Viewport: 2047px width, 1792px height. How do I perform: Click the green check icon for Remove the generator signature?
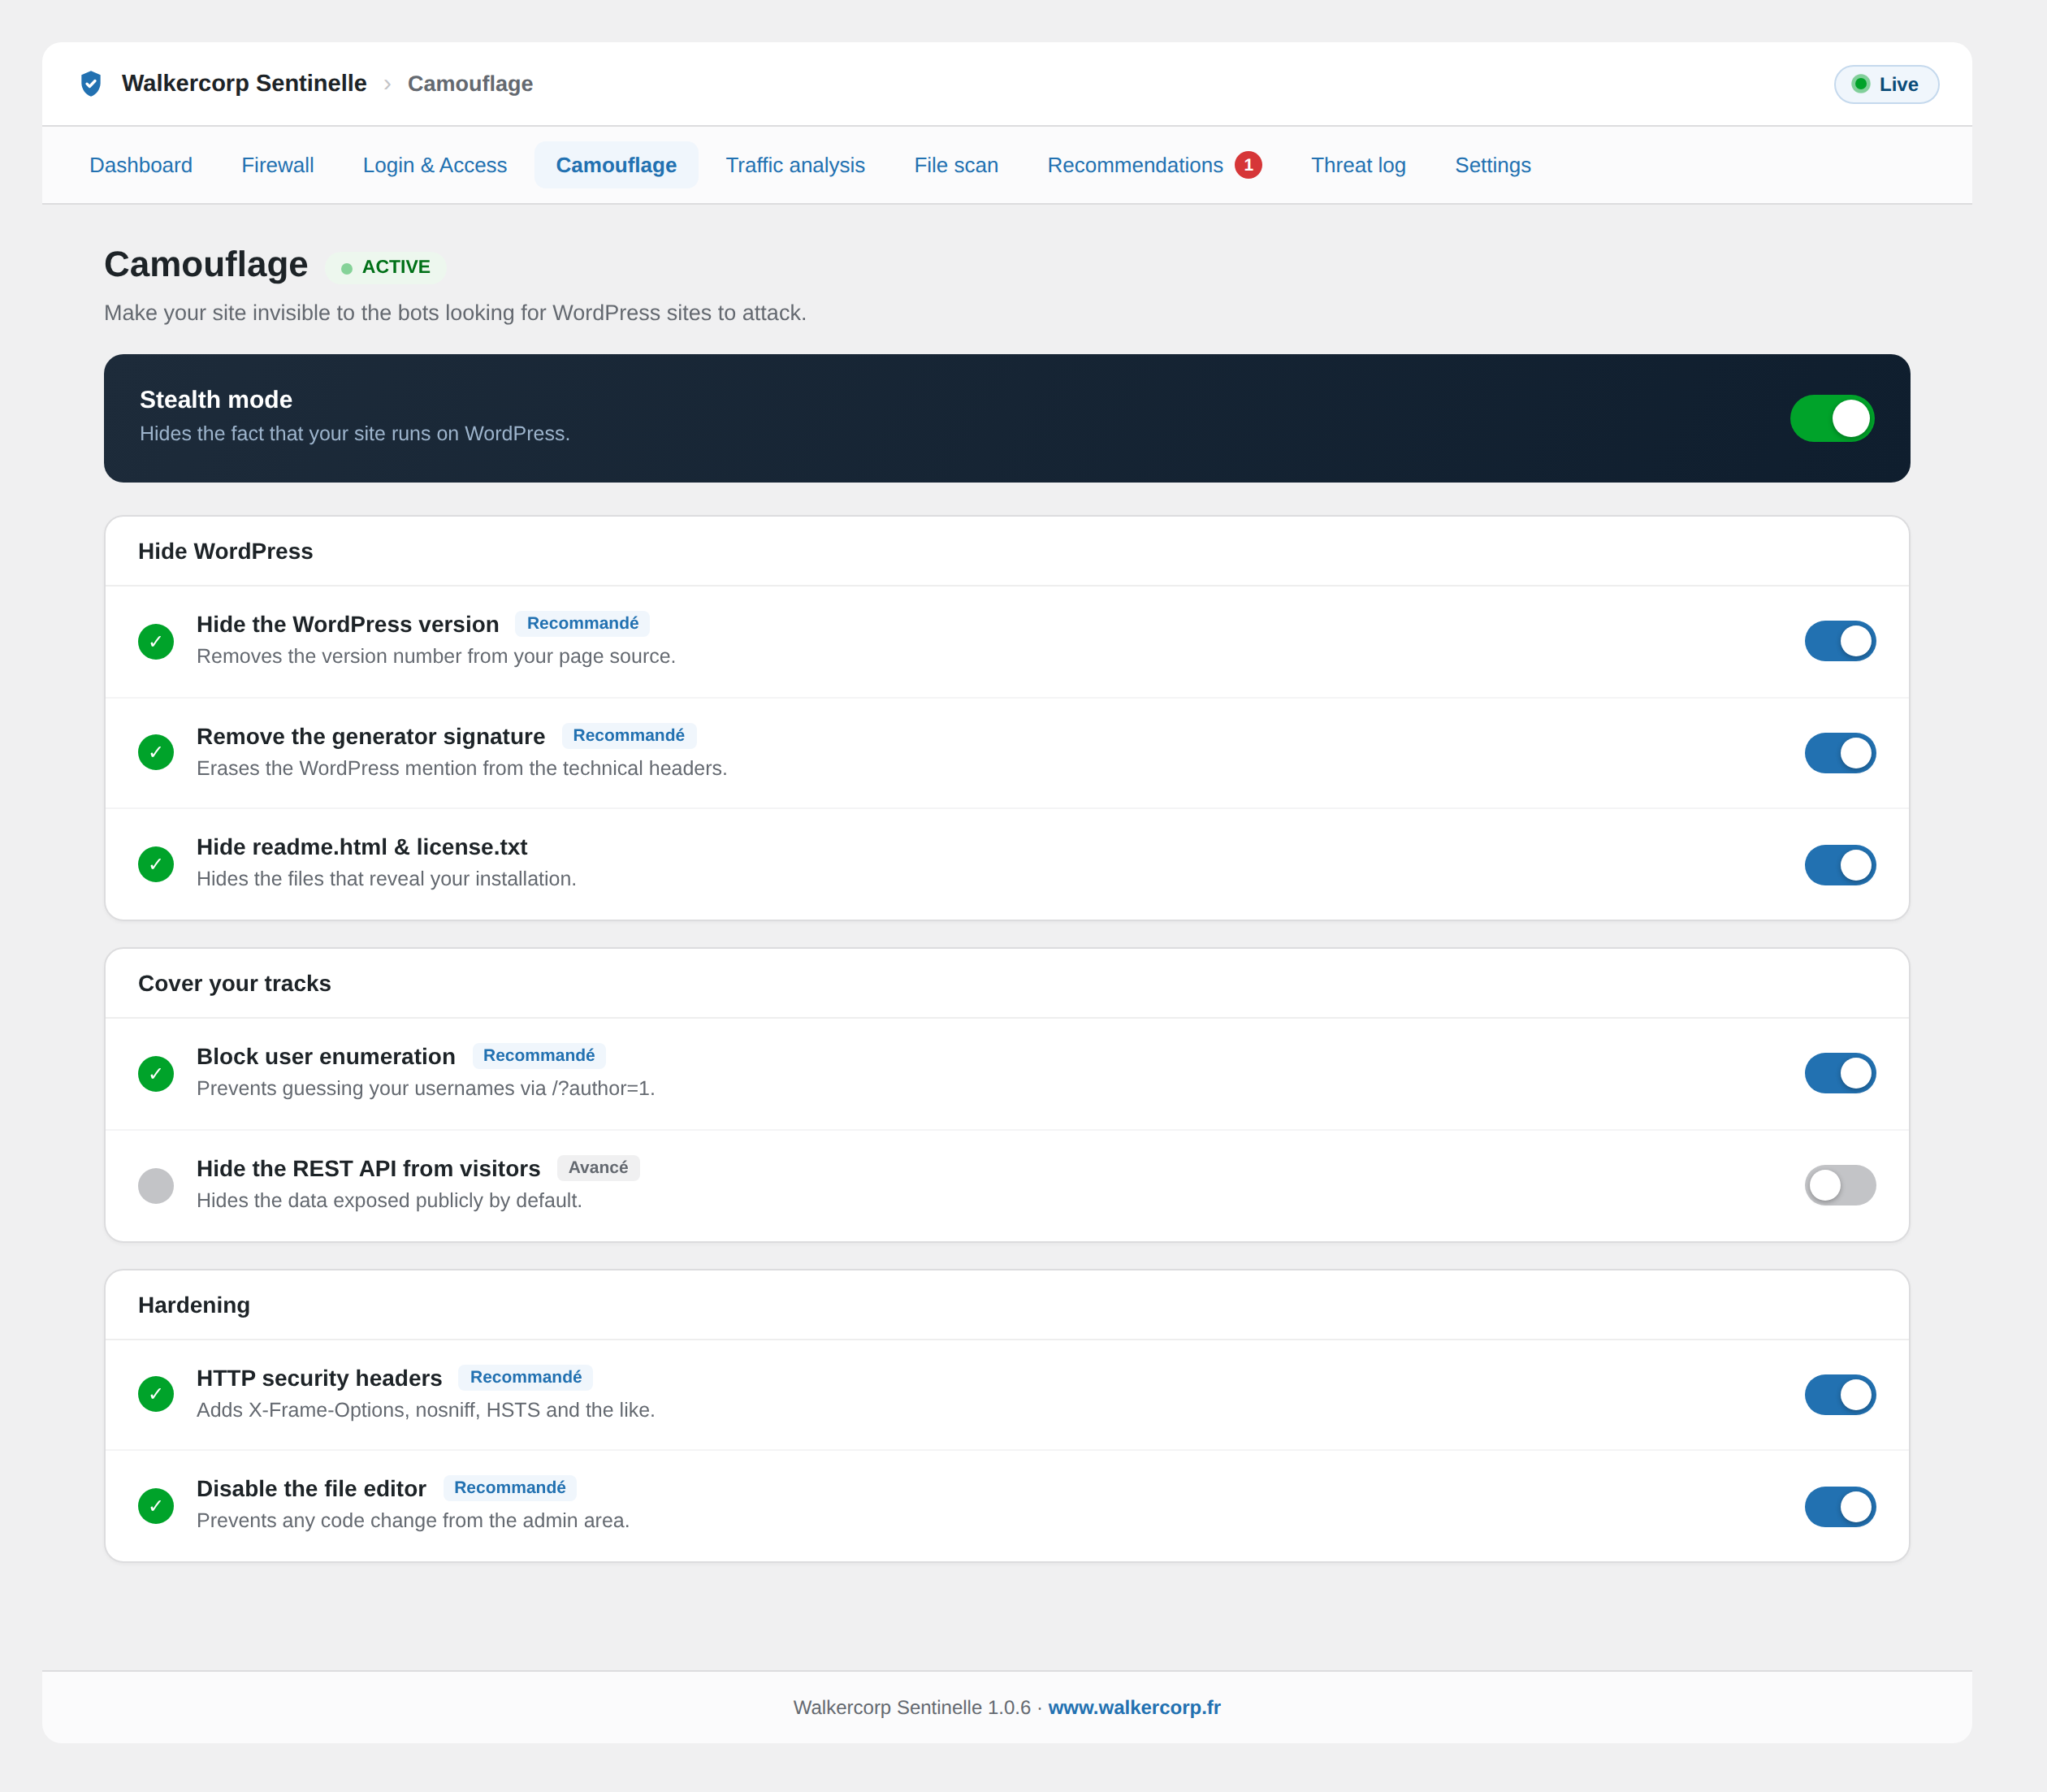pyautogui.click(x=156, y=753)
